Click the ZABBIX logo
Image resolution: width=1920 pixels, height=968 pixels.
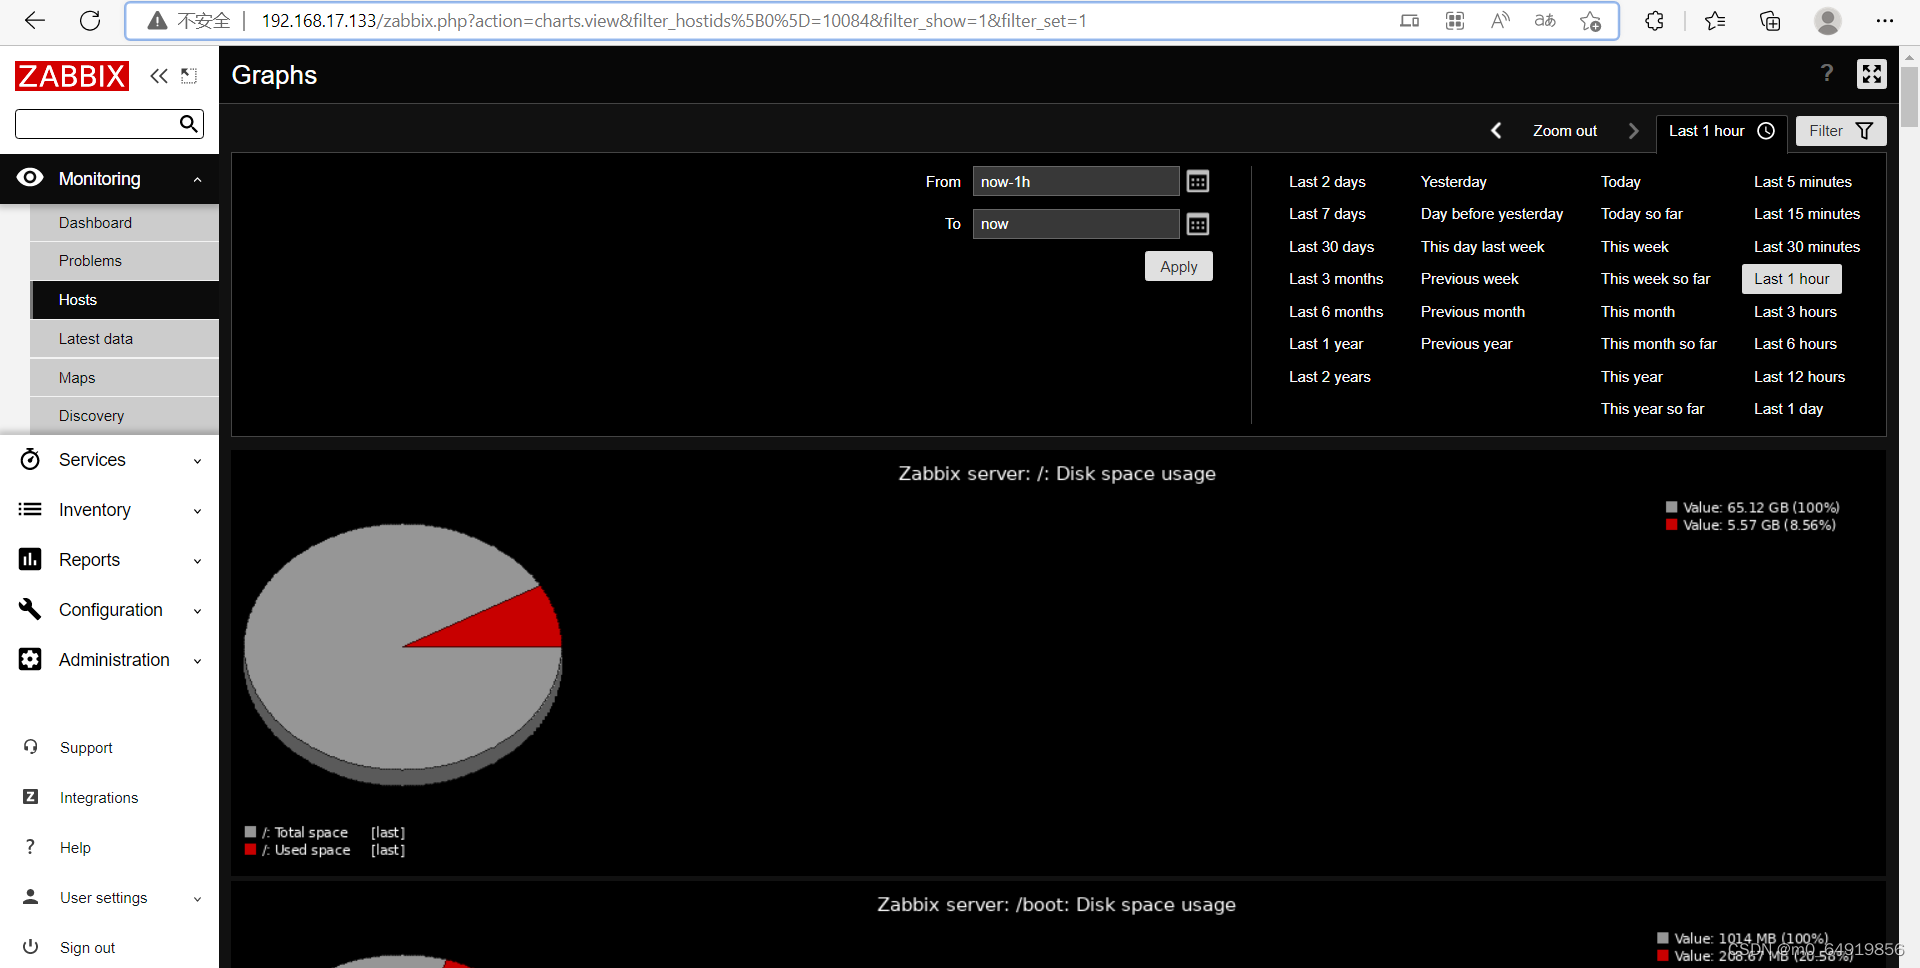pyautogui.click(x=72, y=76)
